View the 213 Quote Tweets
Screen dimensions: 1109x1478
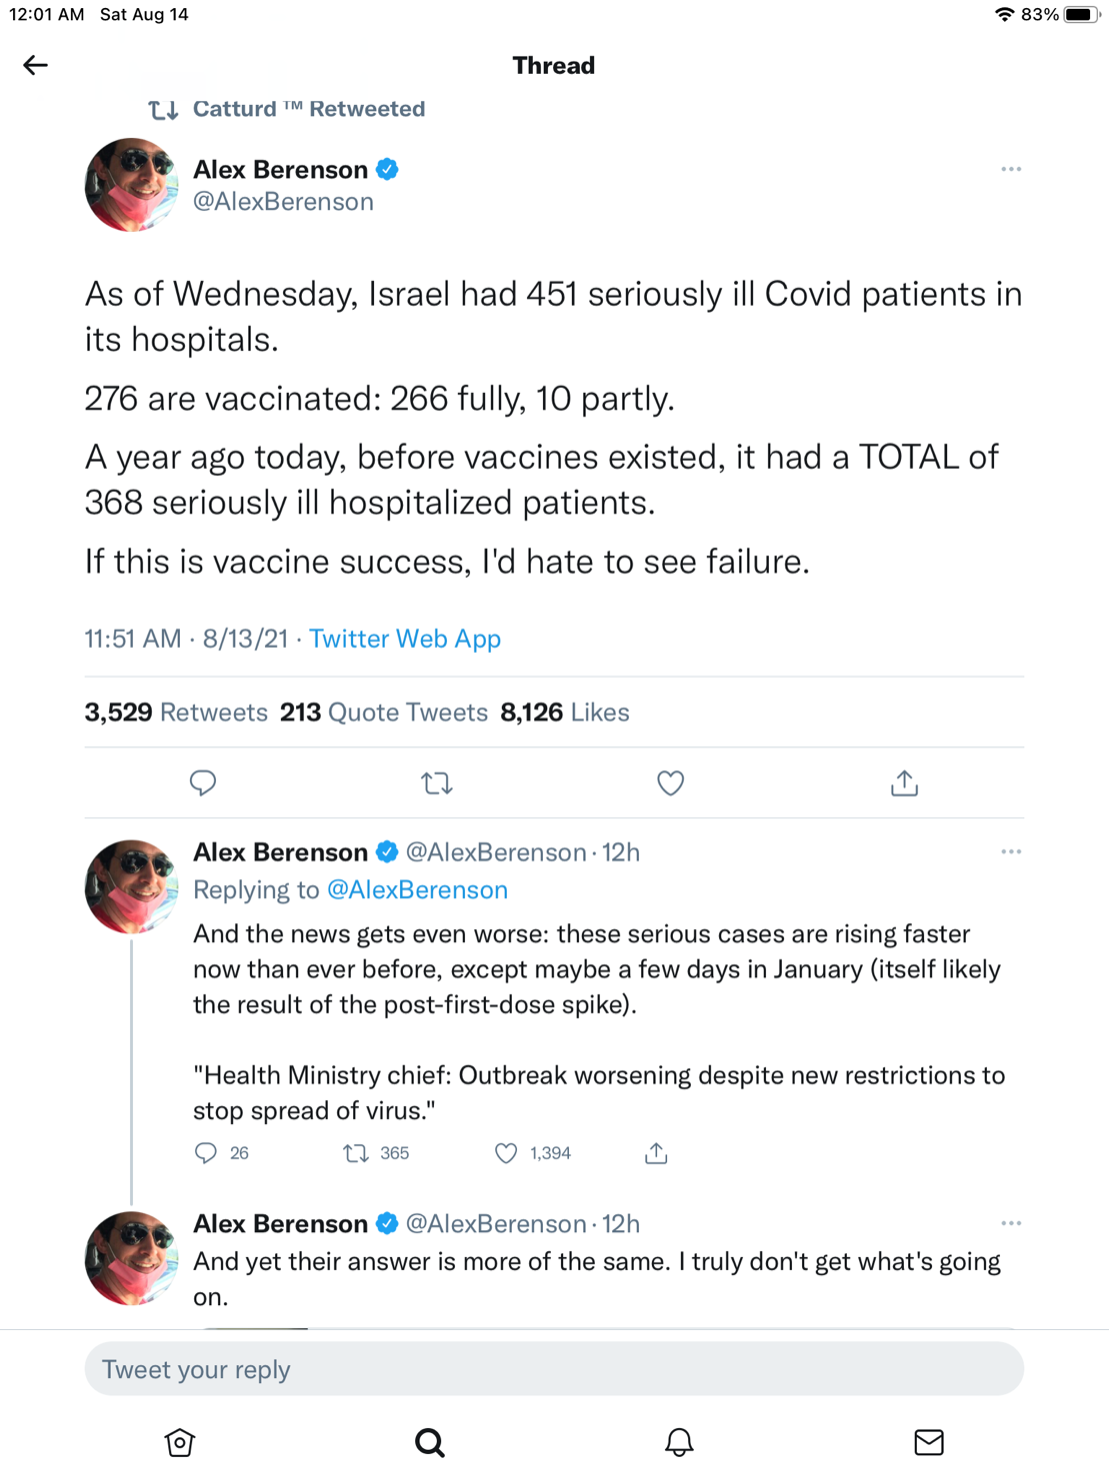[x=383, y=712]
